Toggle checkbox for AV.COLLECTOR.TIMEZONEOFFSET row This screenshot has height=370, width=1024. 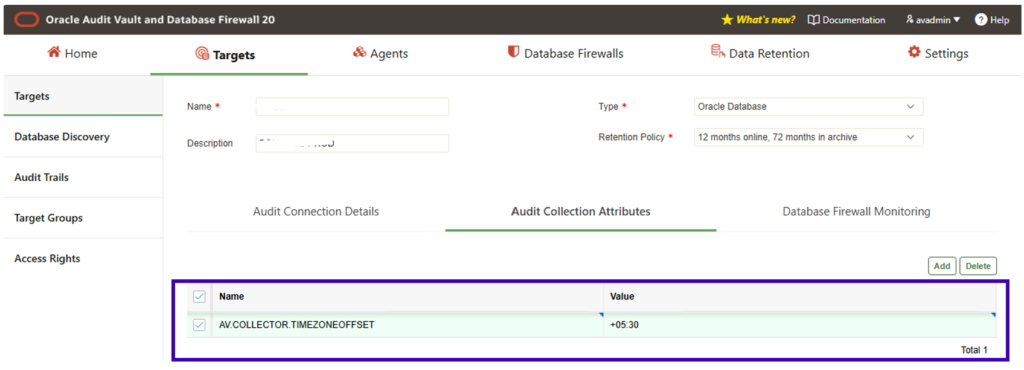199,324
